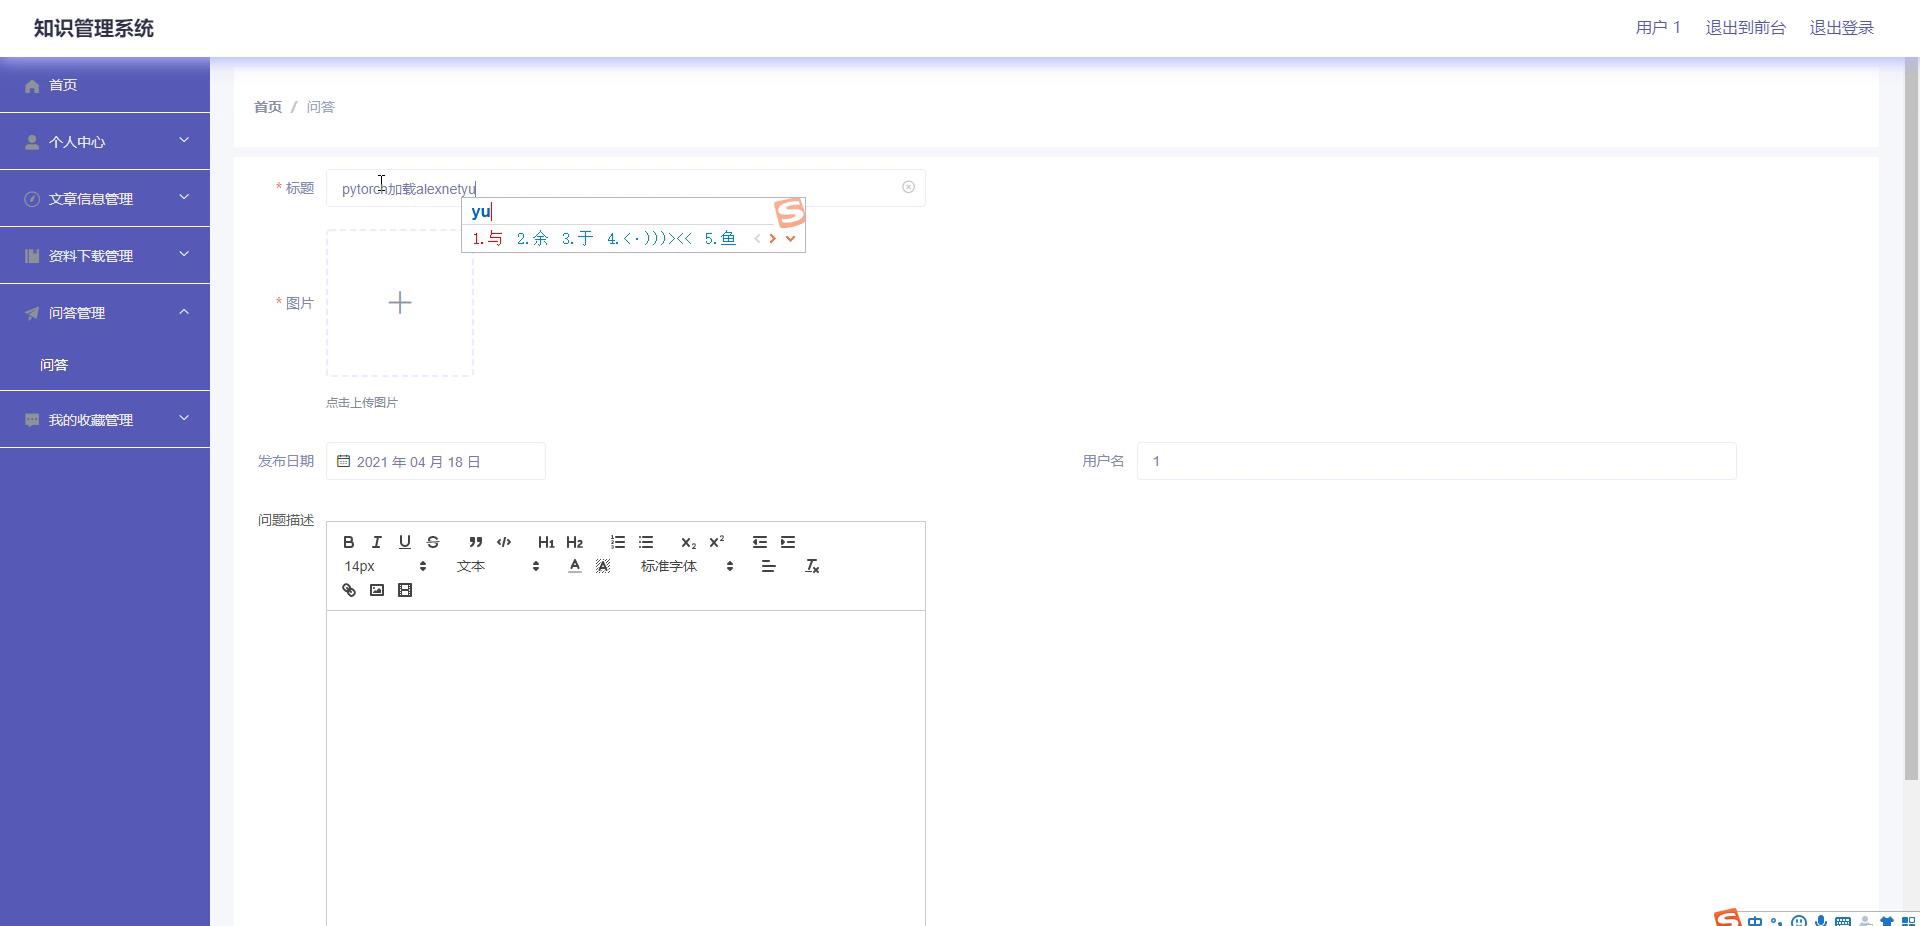Open the text color picker
The height and width of the screenshot is (926, 1920).
(x=575, y=566)
